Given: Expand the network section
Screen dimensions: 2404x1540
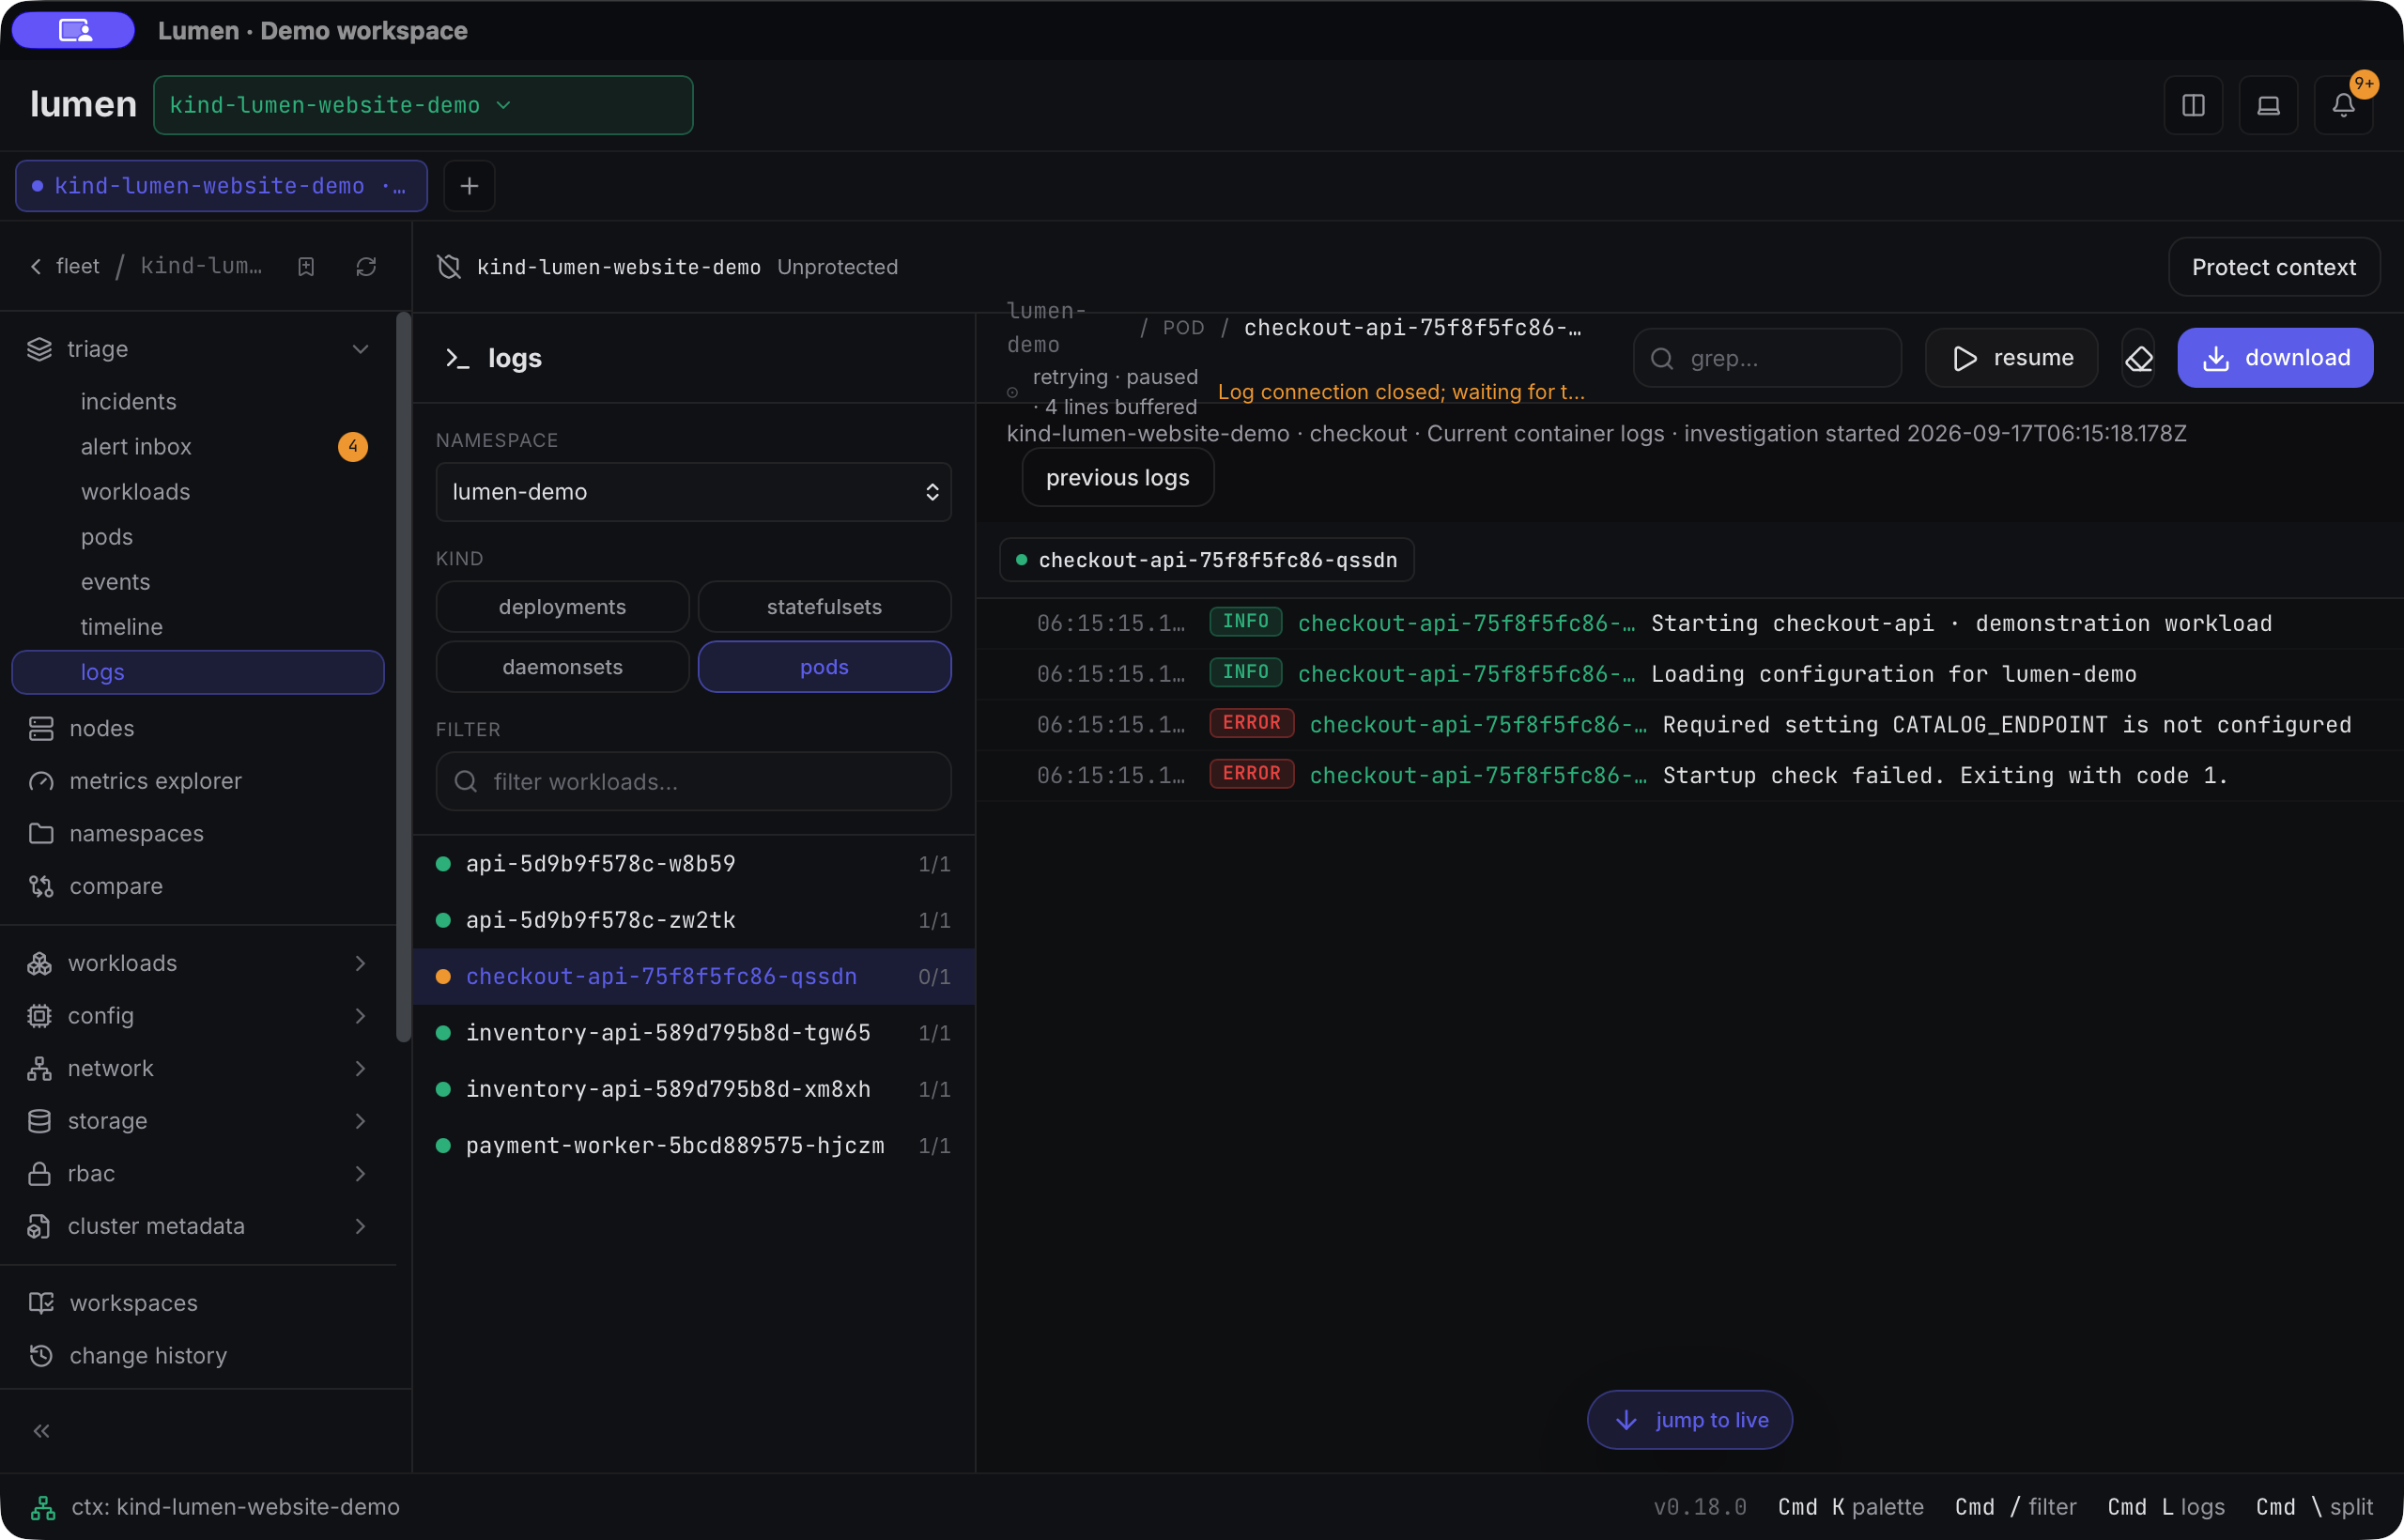Looking at the screenshot, I should (360, 1068).
